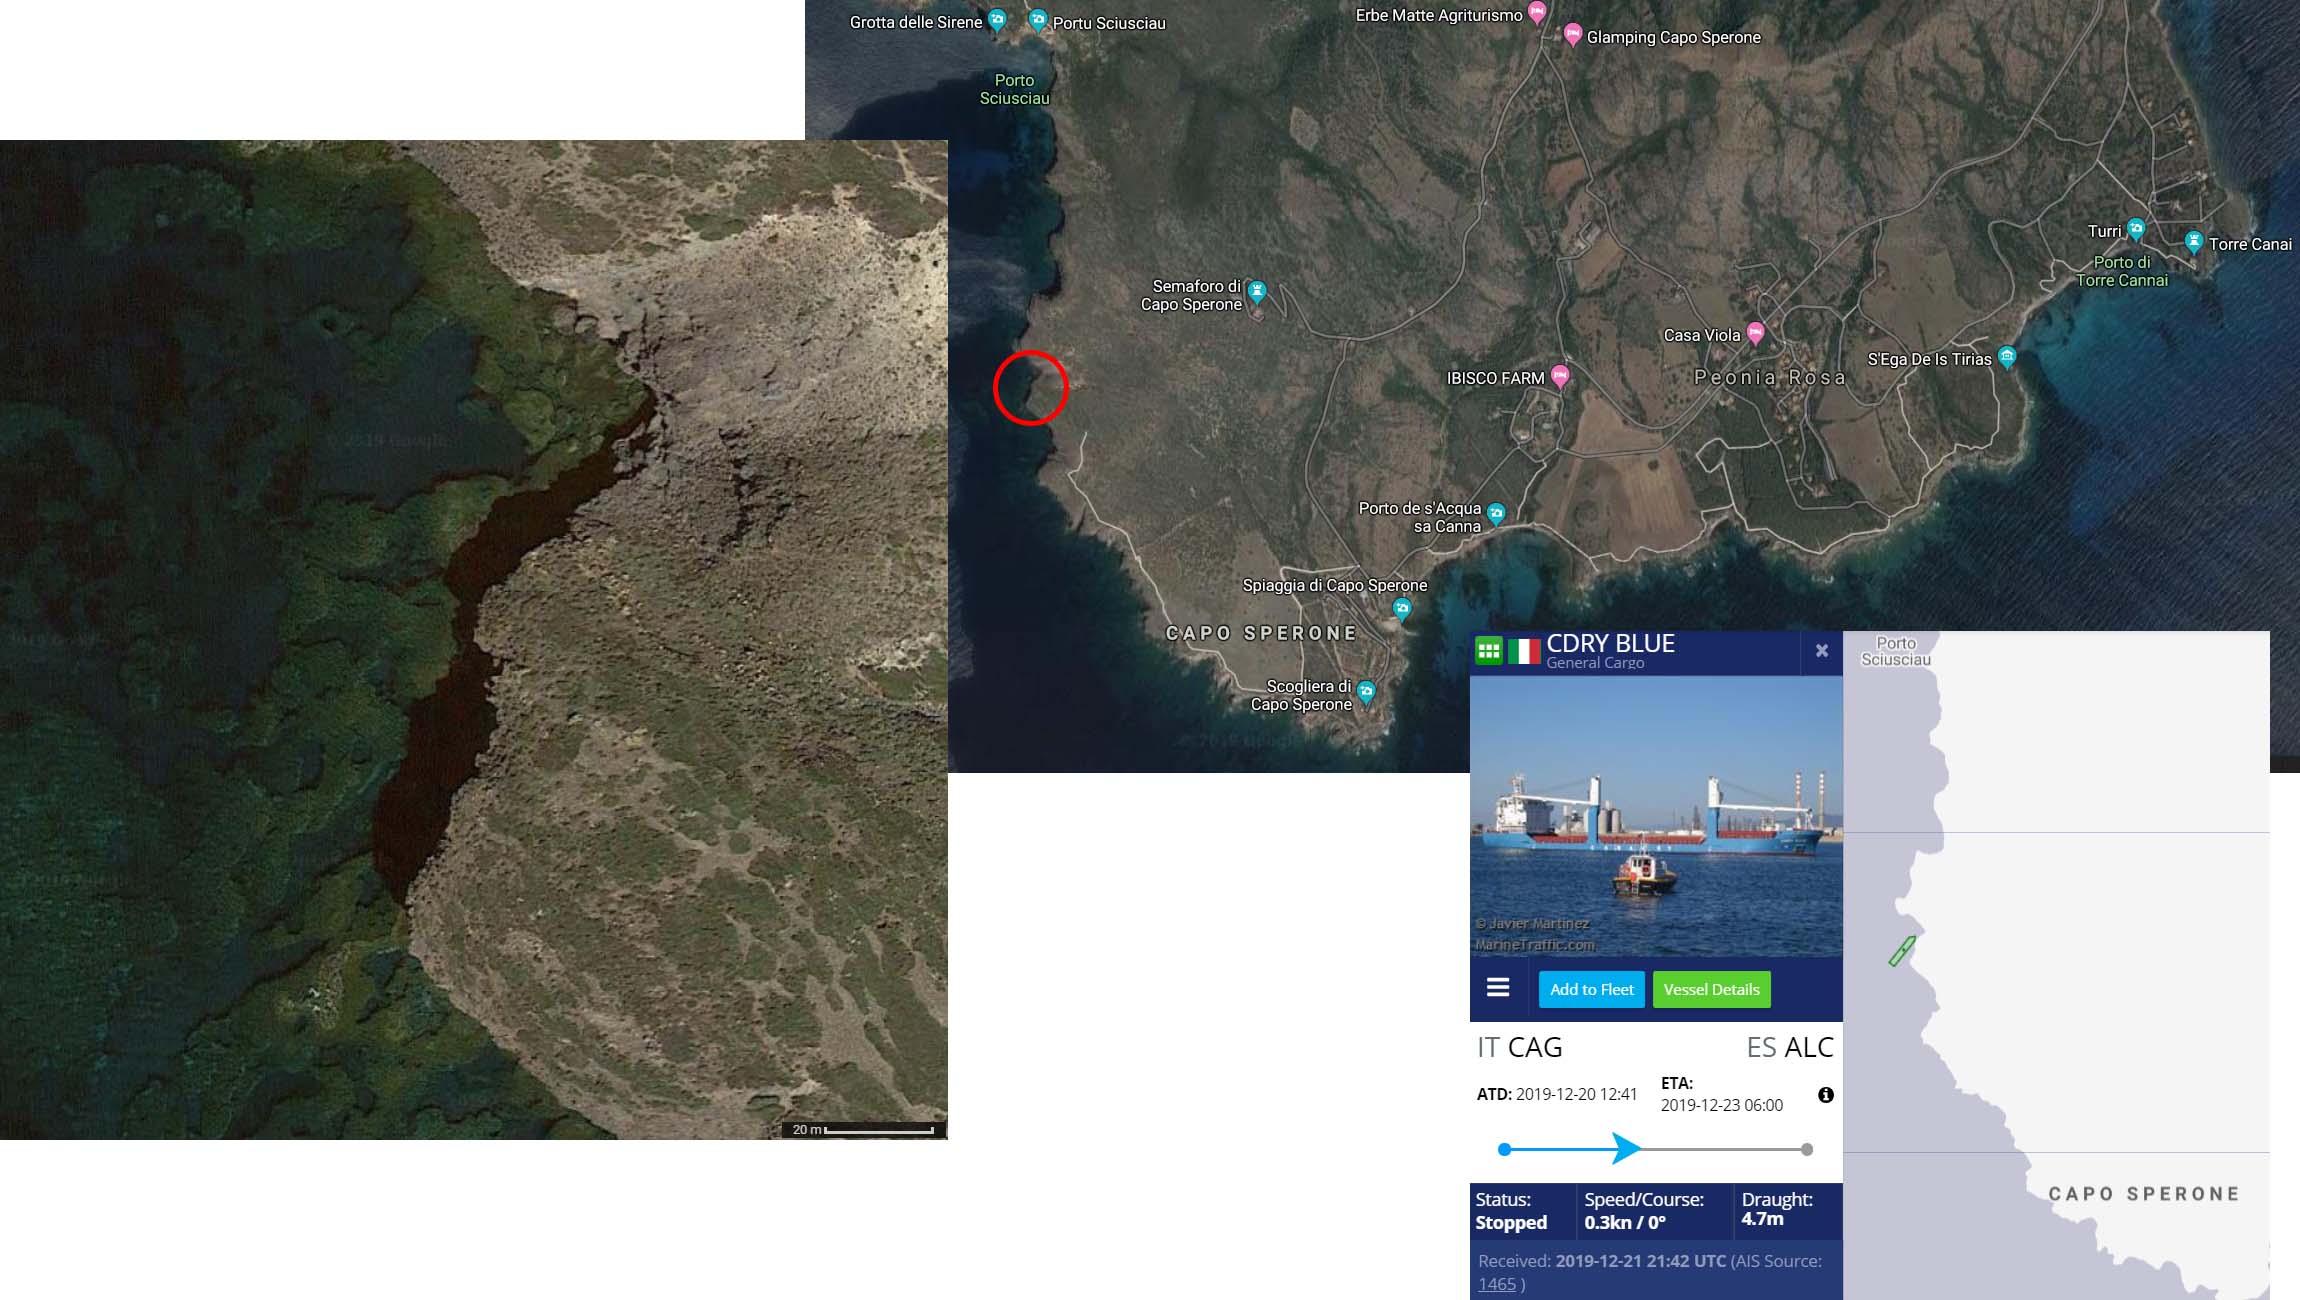Select the Semaforo di Capo Sperone marker
Screen dimensions: 2300x1300
coord(1257,291)
